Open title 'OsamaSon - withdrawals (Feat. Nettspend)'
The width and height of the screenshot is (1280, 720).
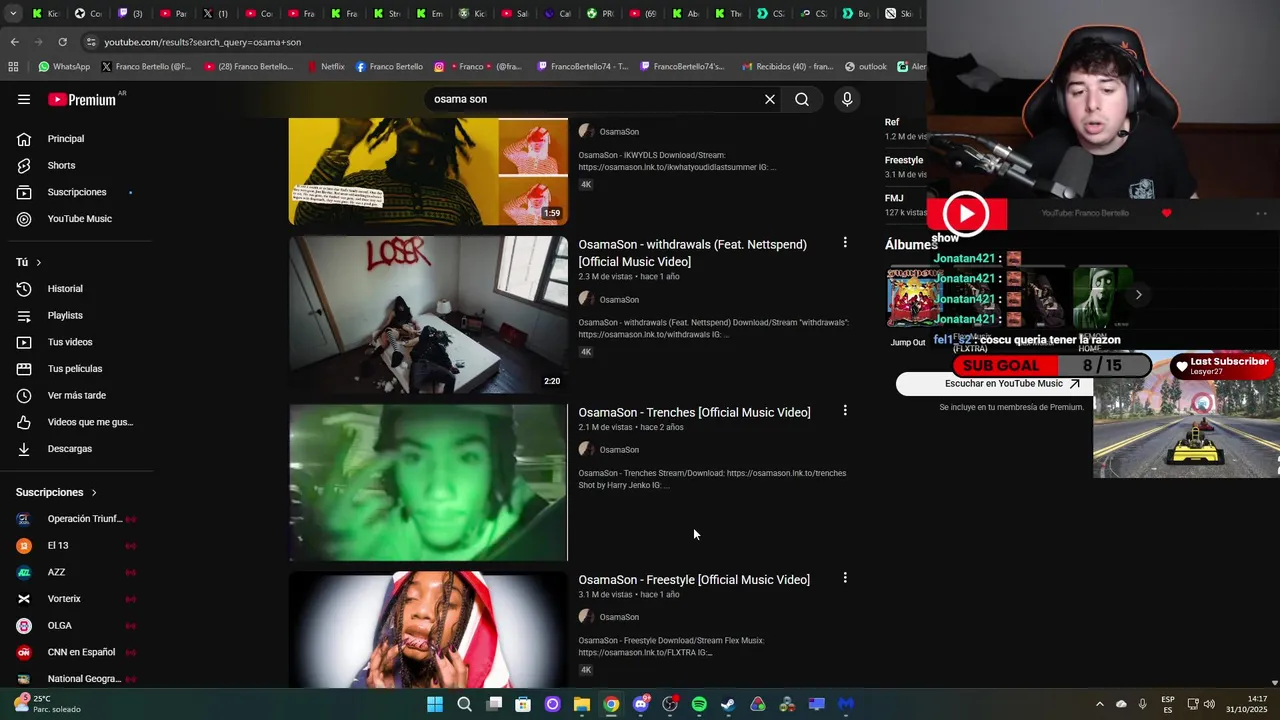692,253
